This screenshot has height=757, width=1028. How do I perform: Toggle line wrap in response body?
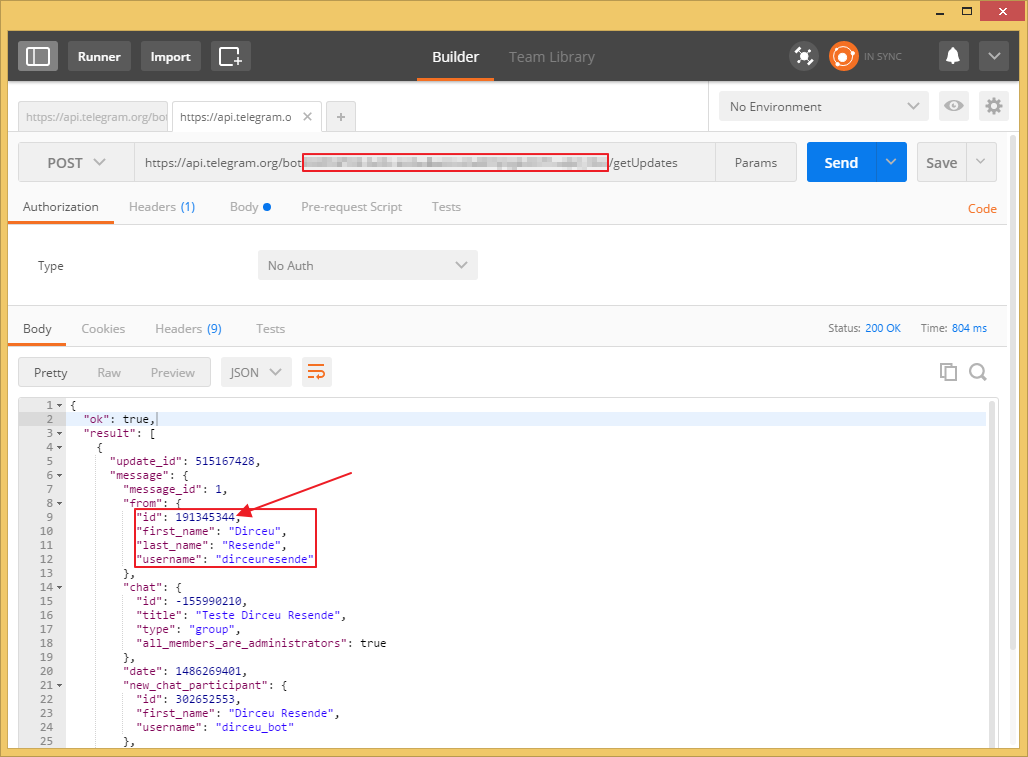tap(317, 372)
